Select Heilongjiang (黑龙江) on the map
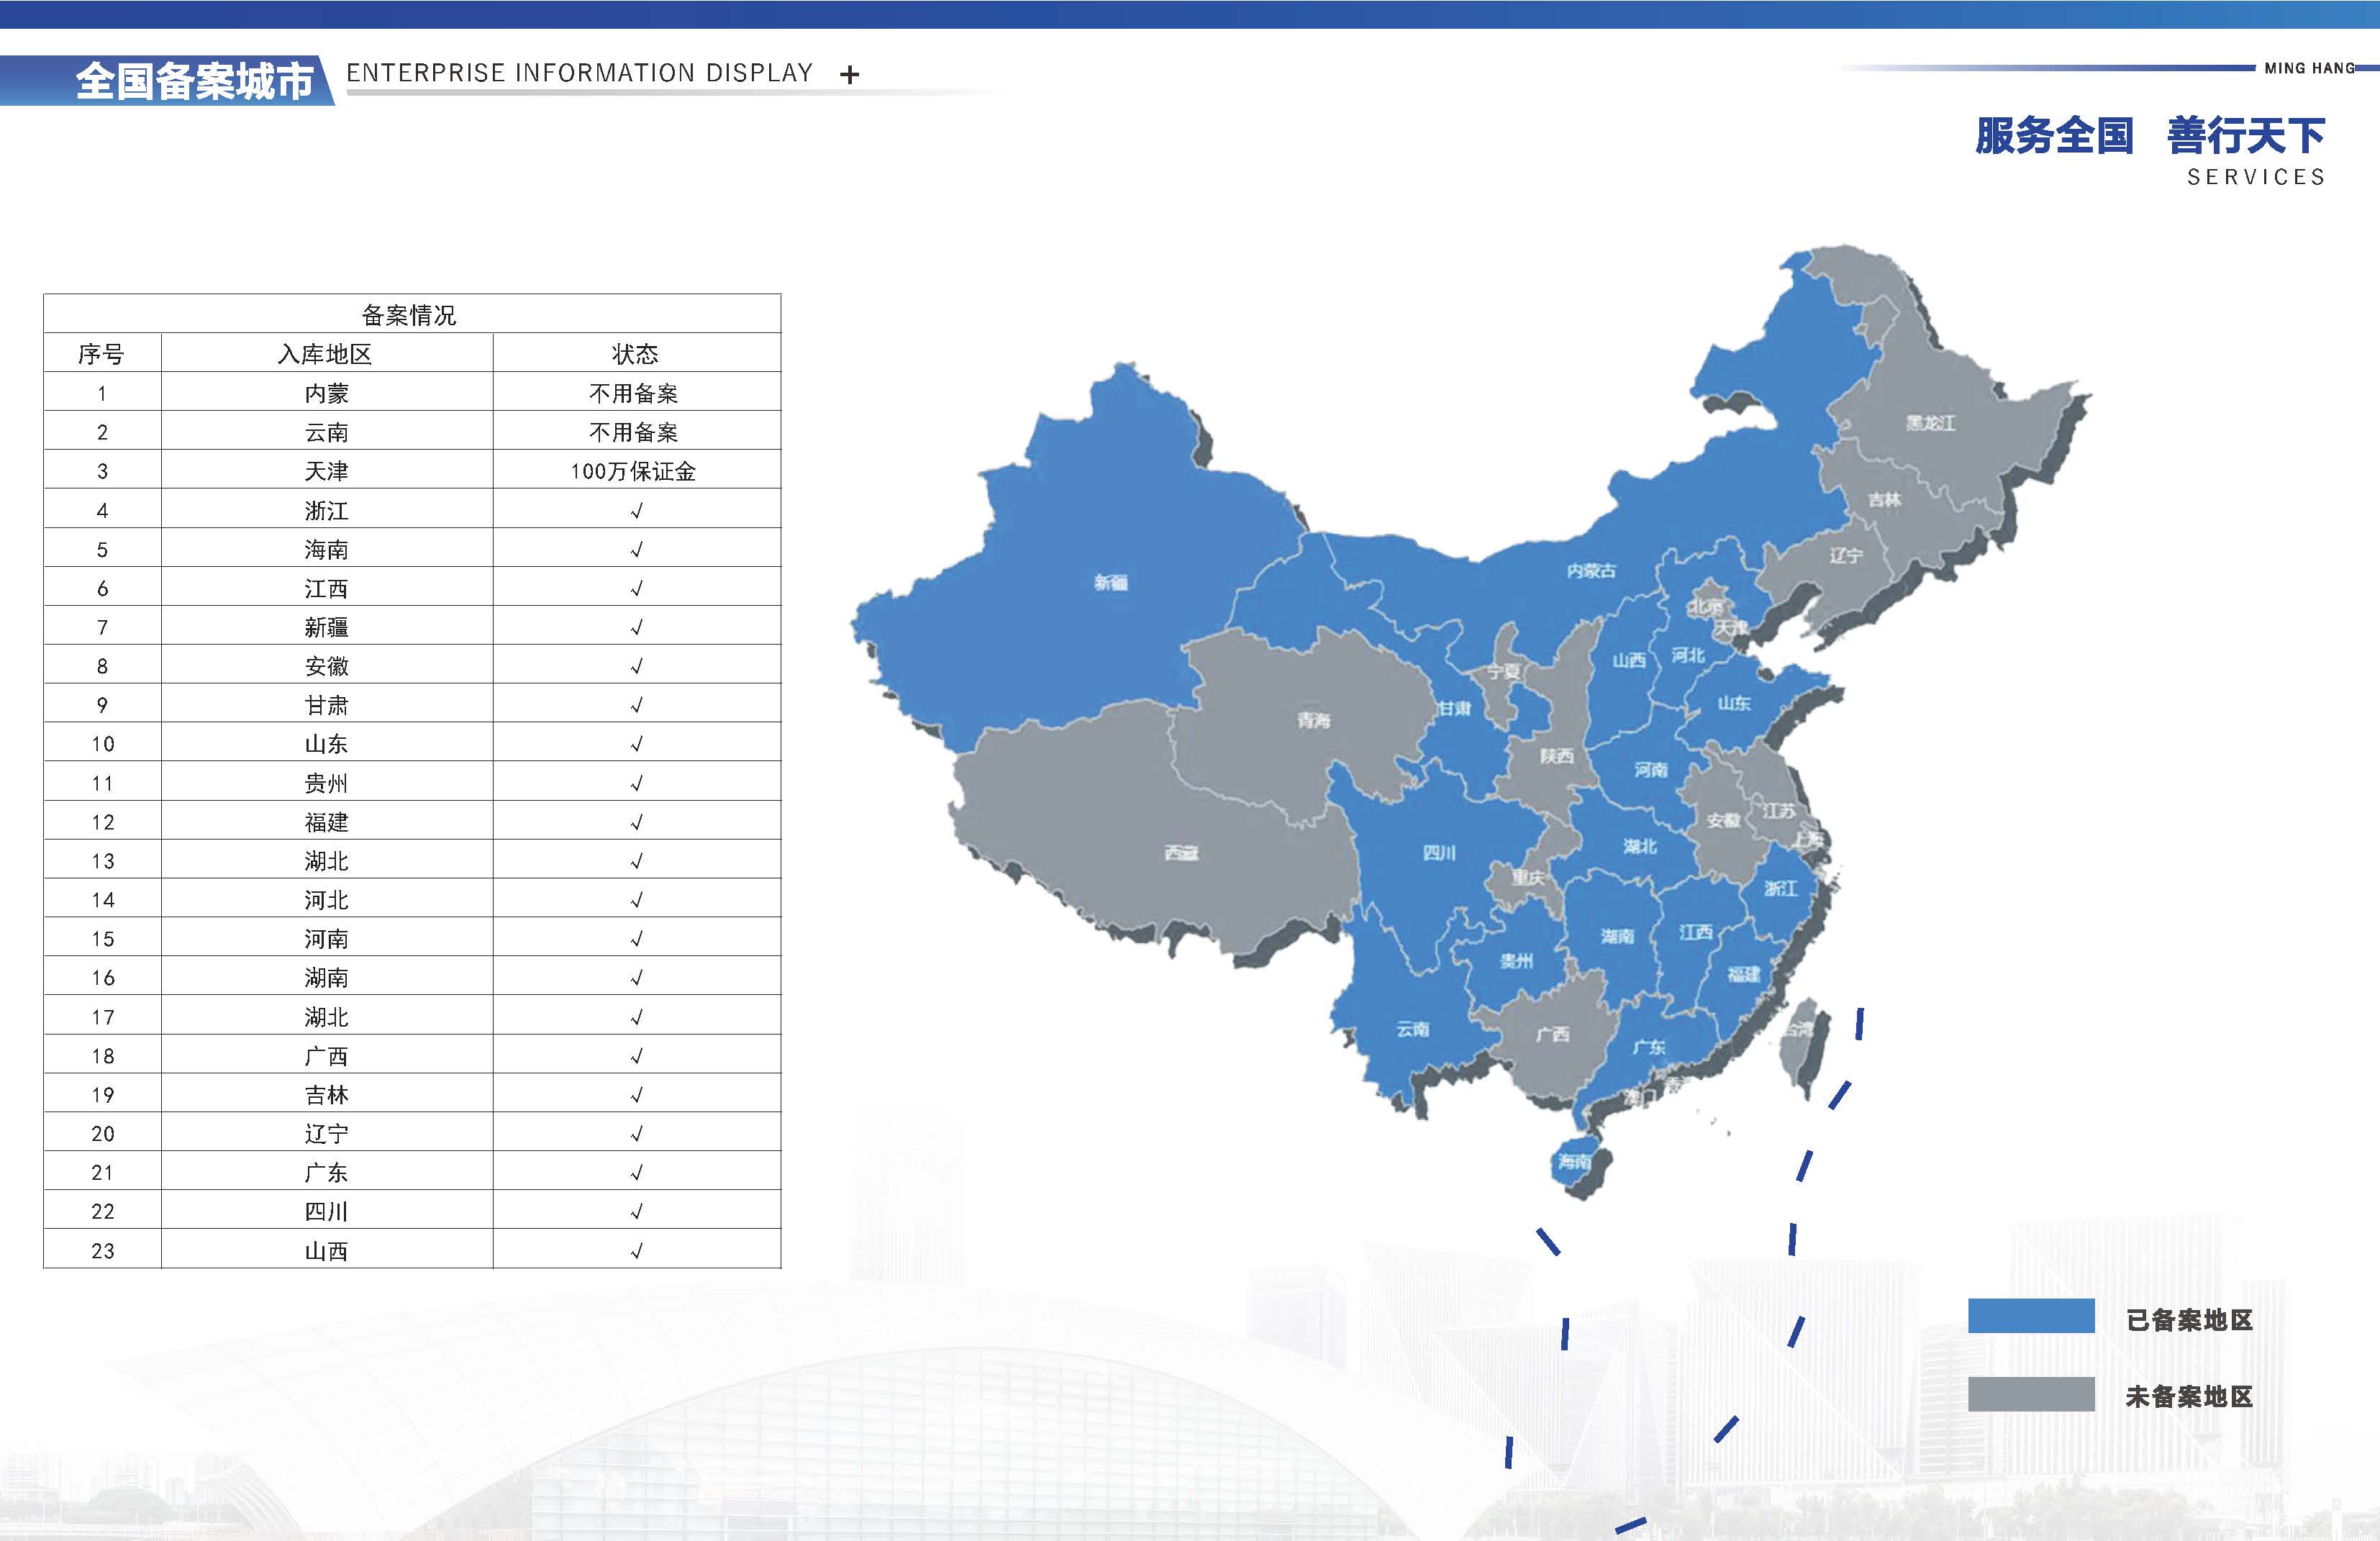The image size is (2380, 1541). 1930,423
